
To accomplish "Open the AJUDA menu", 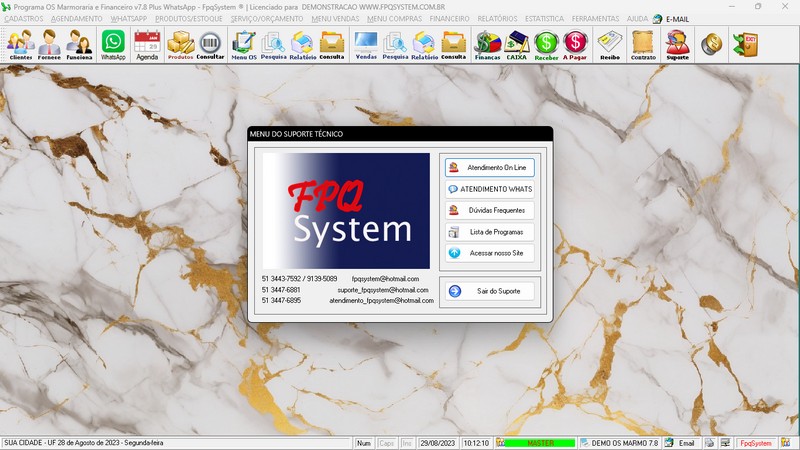I will [637, 19].
